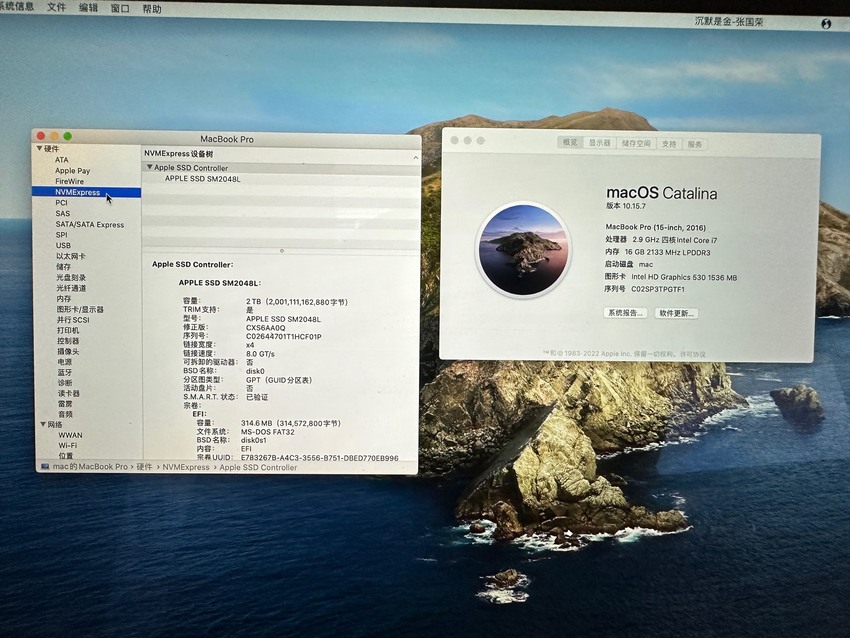Select 储存 in hardware sidebar
The height and width of the screenshot is (638, 850).
pos(63,266)
